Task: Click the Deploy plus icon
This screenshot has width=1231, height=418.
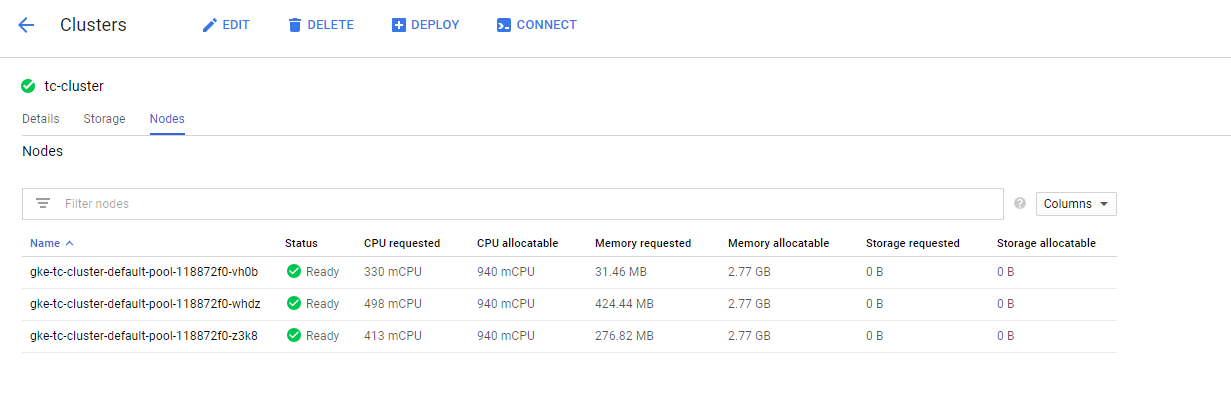Action: pos(399,25)
